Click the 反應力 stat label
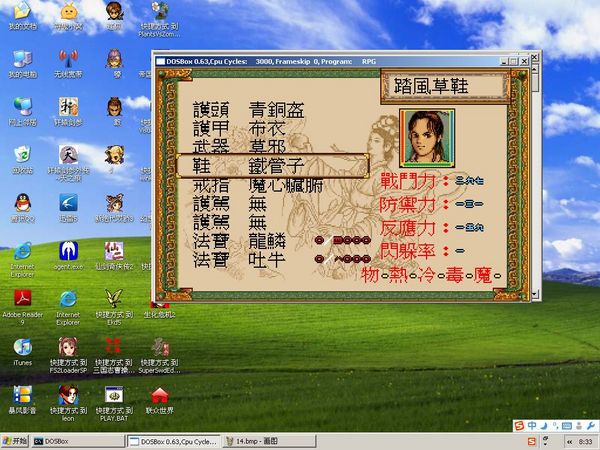This screenshot has width=600, height=450. 408,228
